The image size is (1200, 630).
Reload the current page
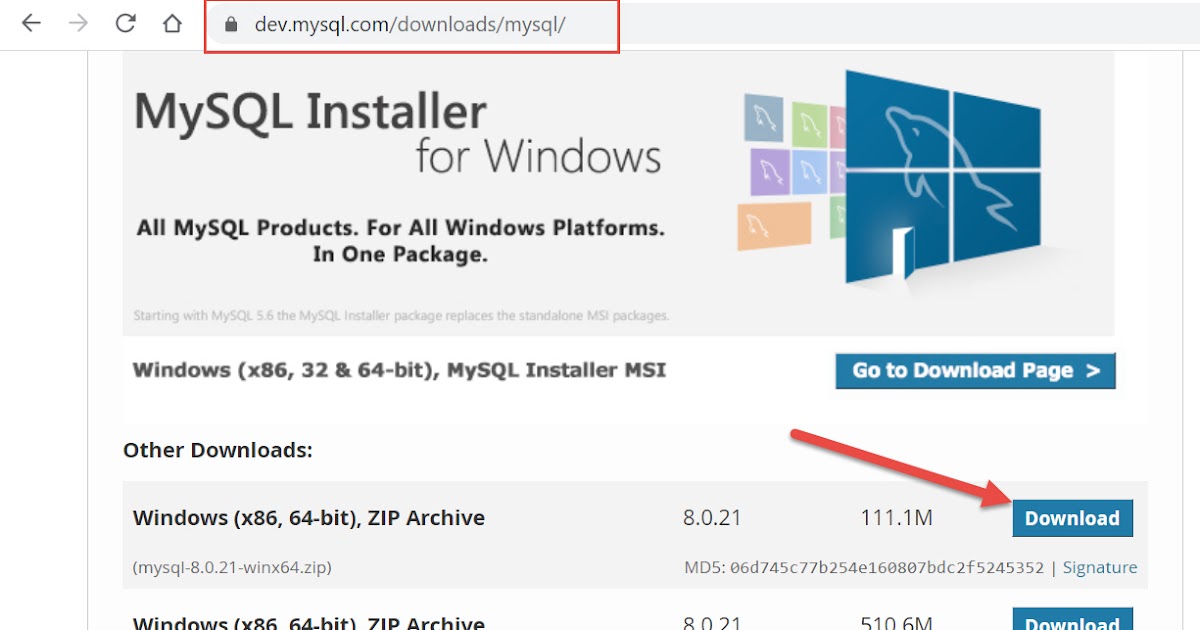tap(124, 22)
